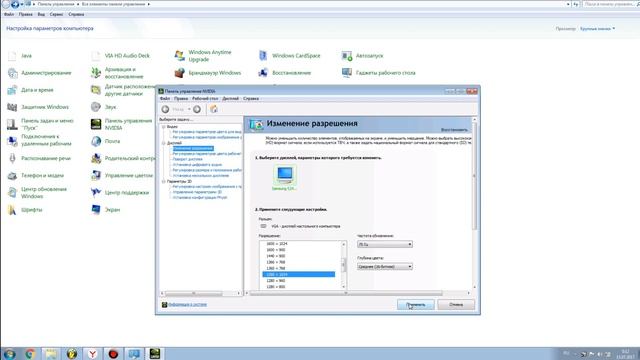The width and height of the screenshot is (640, 360).
Task: Collapse the Видео tree node
Action: coord(164,127)
